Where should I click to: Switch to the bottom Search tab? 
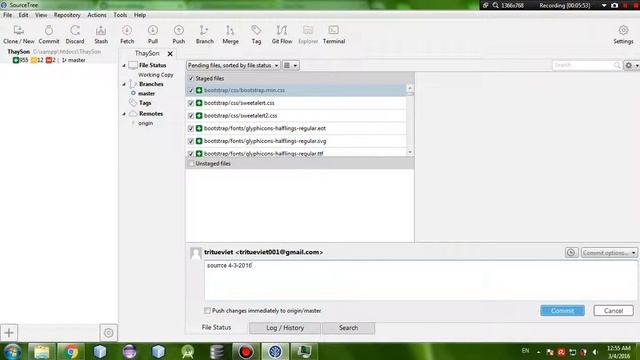click(348, 328)
